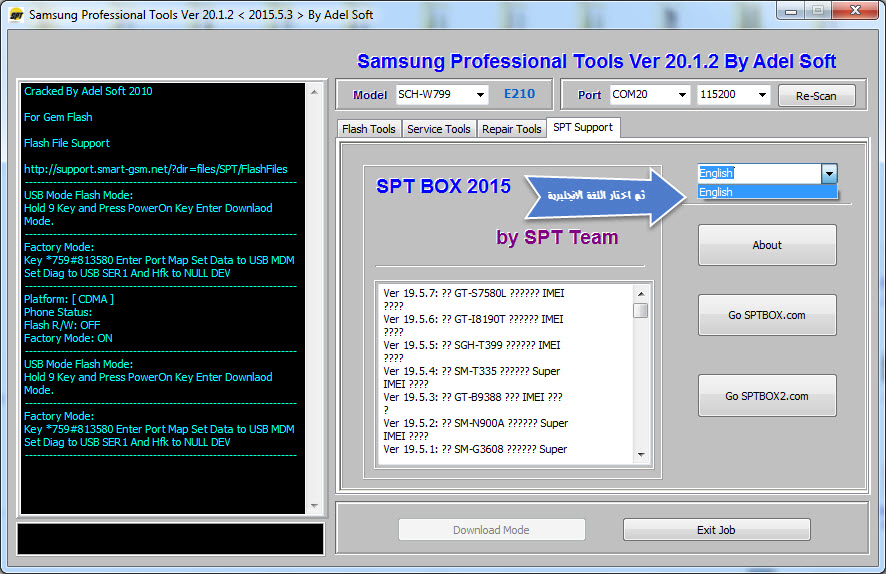The width and height of the screenshot is (886, 574).
Task: Click the SPT app icon in title bar
Action: [16, 15]
